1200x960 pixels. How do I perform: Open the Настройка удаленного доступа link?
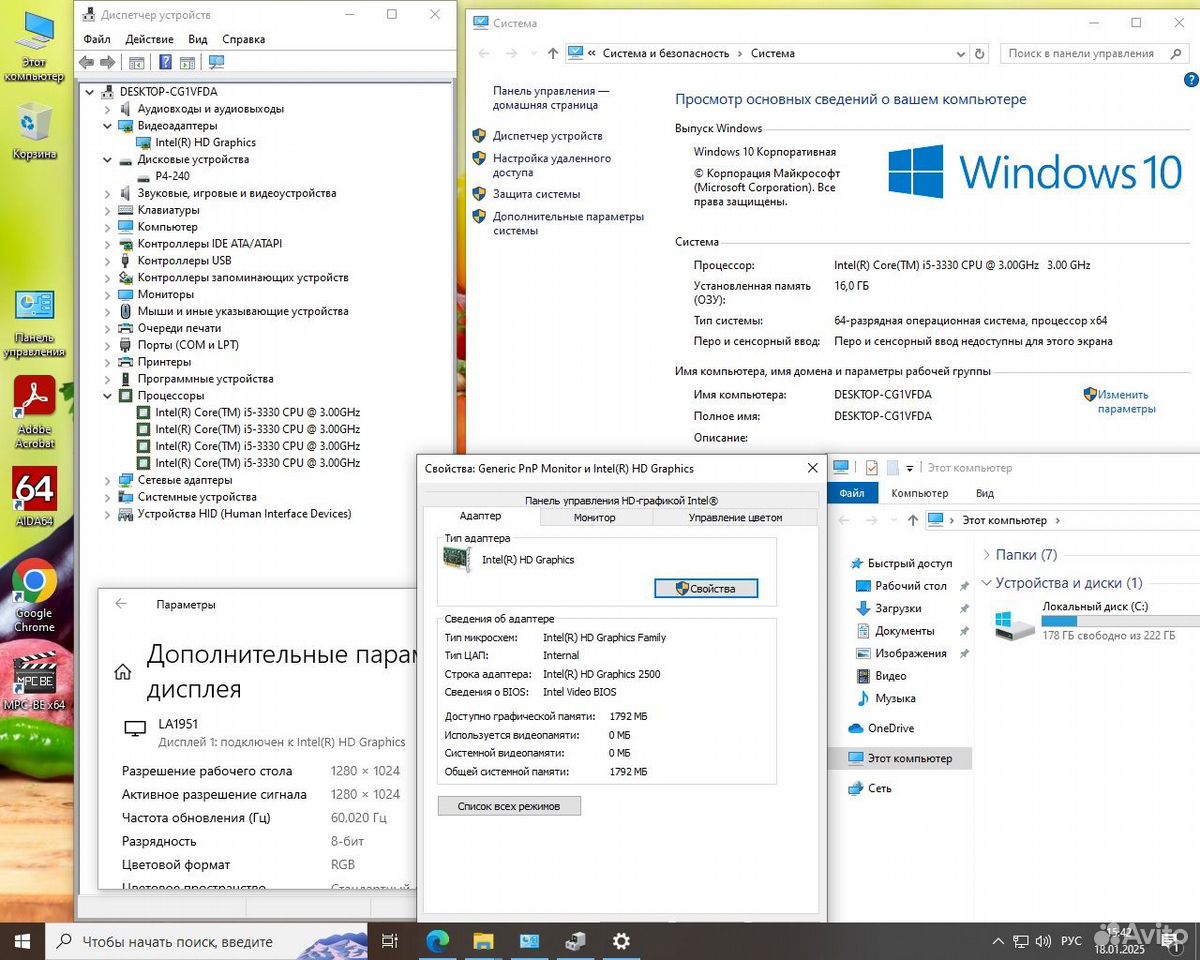552,165
